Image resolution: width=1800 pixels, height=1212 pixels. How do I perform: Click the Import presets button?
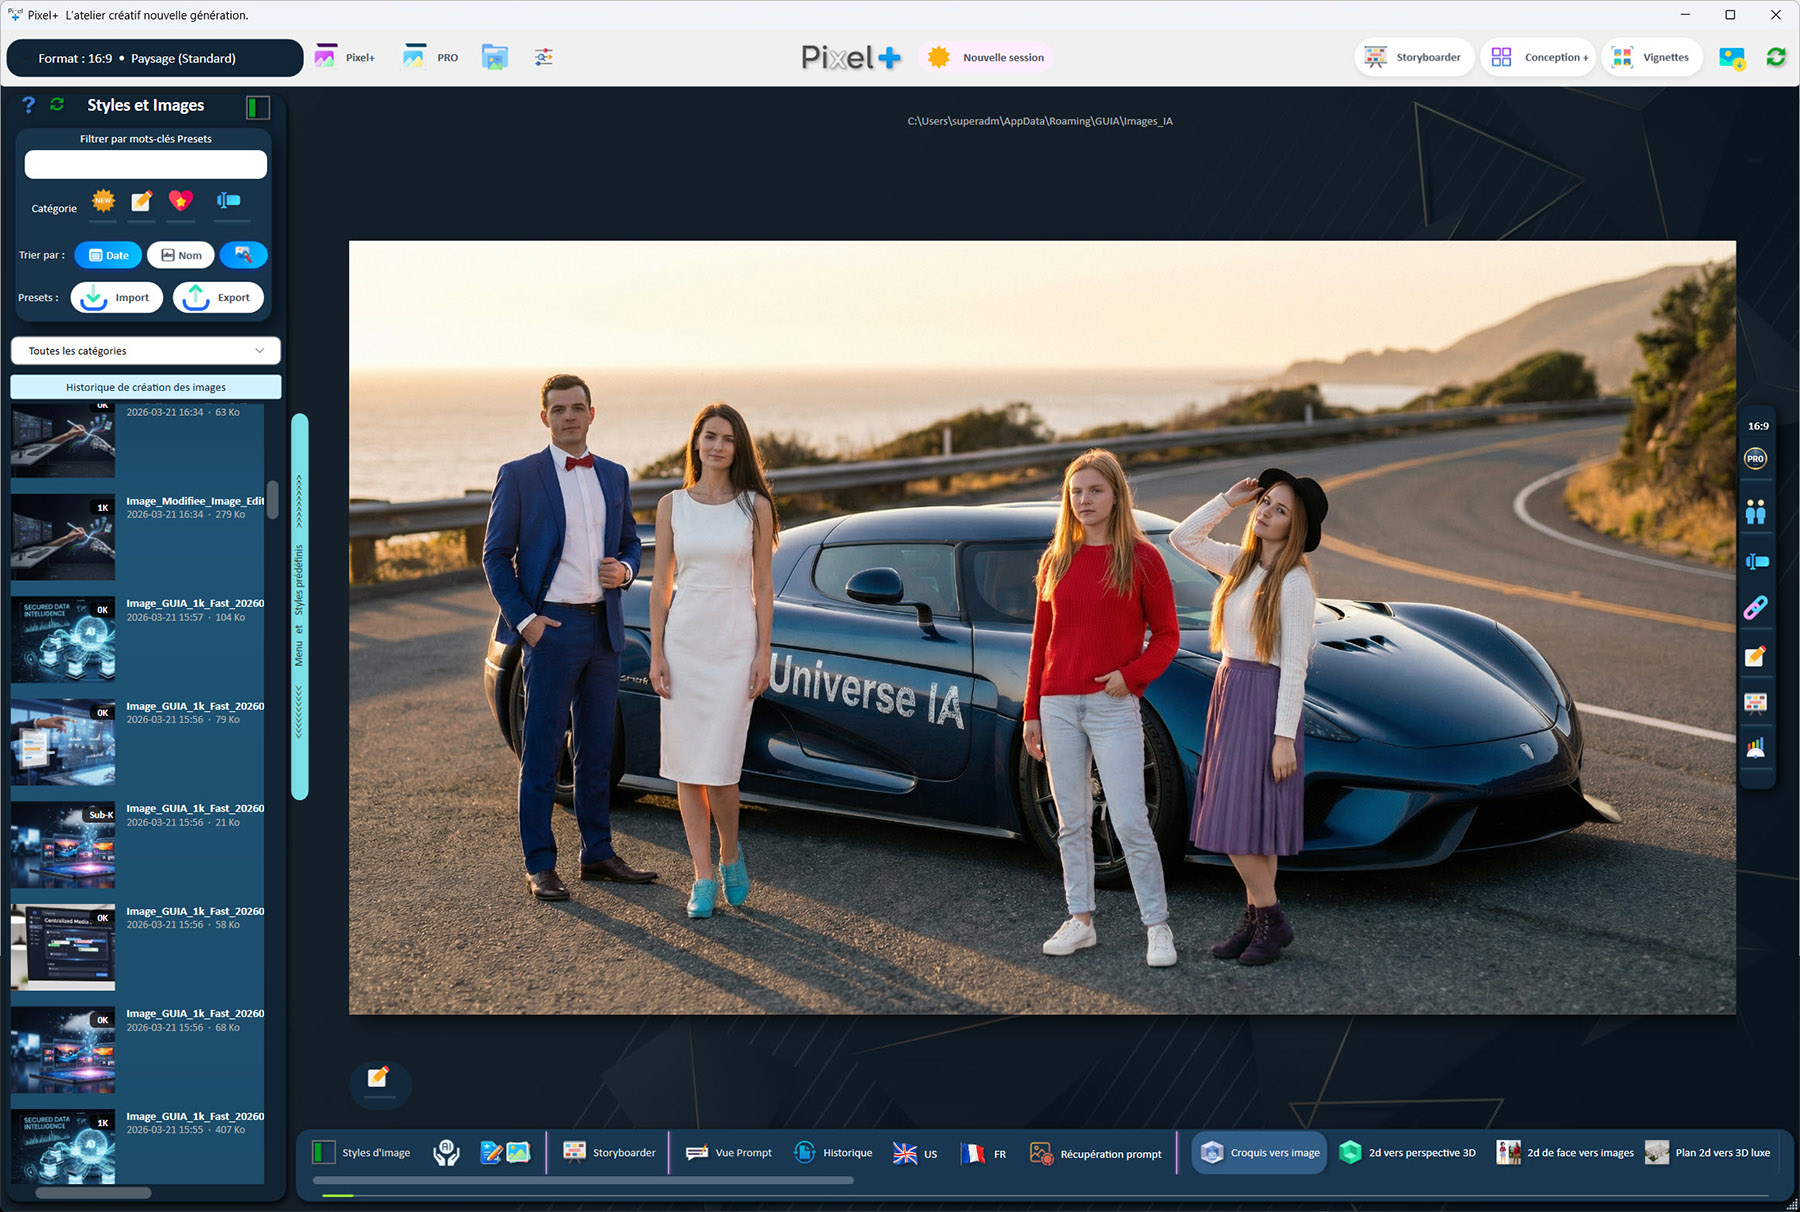[117, 298]
